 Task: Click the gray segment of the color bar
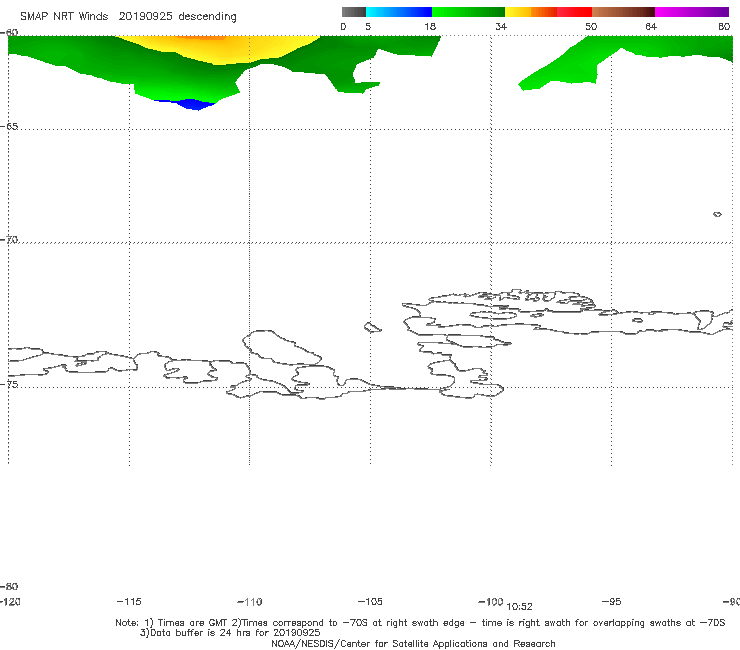[x=353, y=12]
